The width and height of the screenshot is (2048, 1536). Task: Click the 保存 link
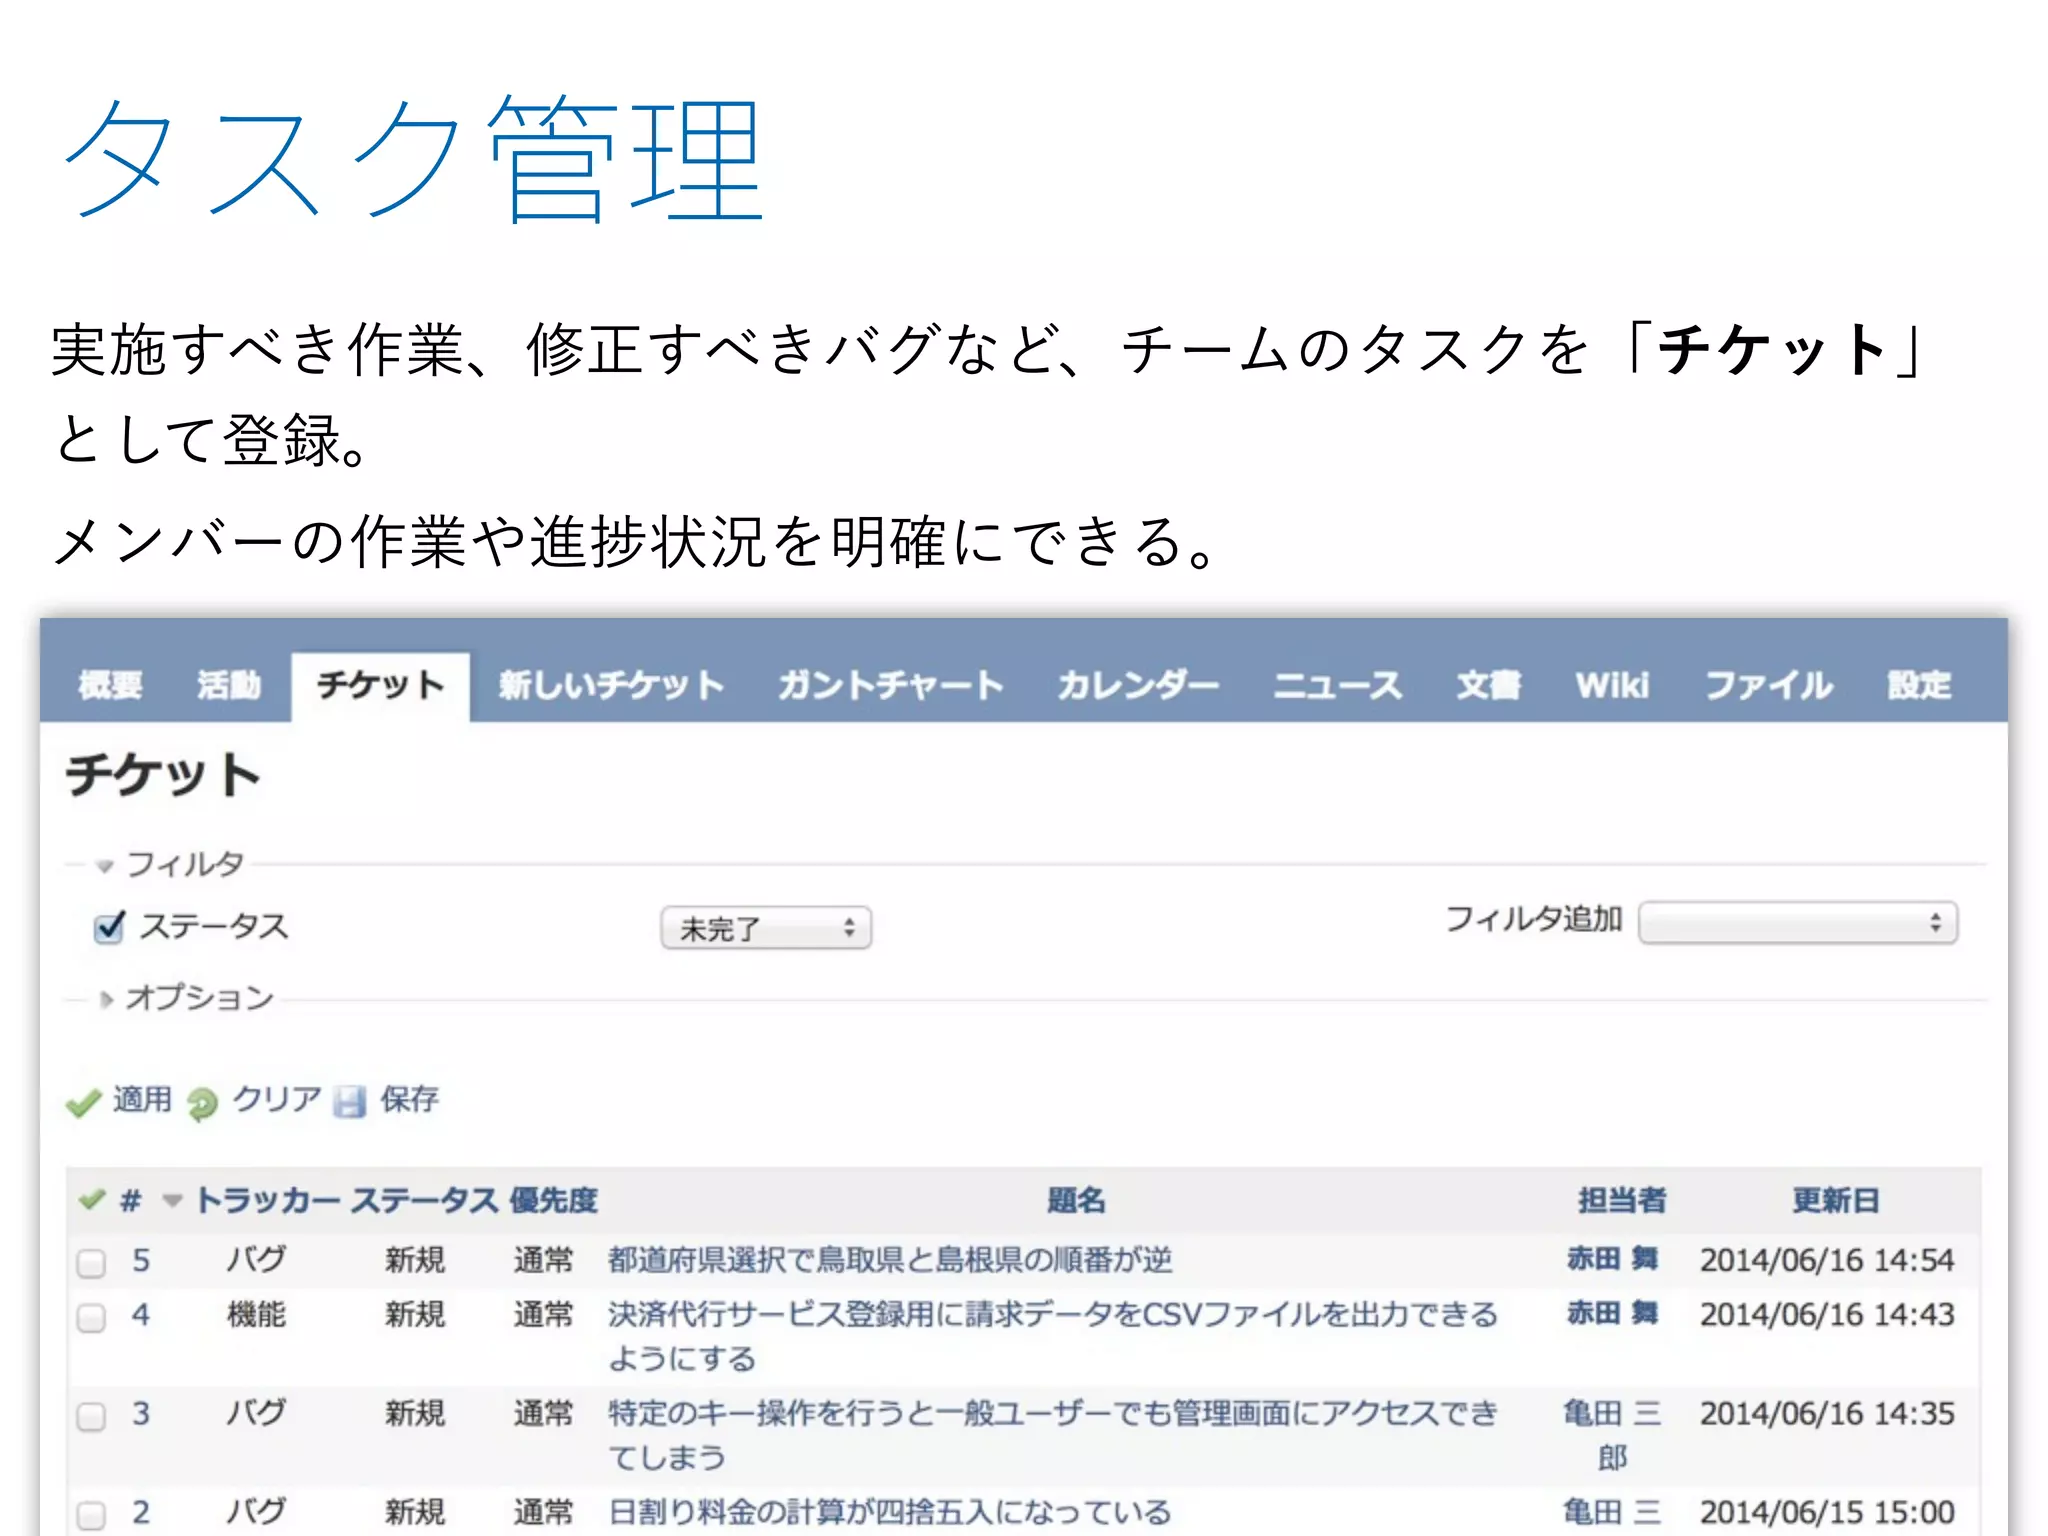click(x=409, y=1100)
